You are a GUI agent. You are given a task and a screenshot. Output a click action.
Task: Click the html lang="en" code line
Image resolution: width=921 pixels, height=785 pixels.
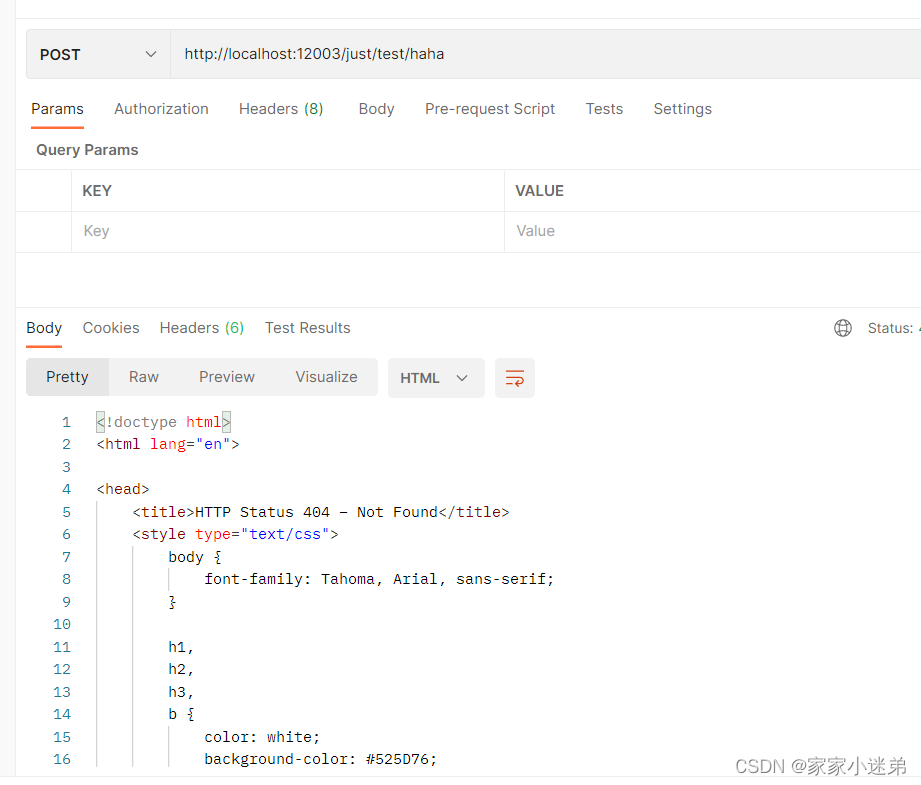coord(168,445)
